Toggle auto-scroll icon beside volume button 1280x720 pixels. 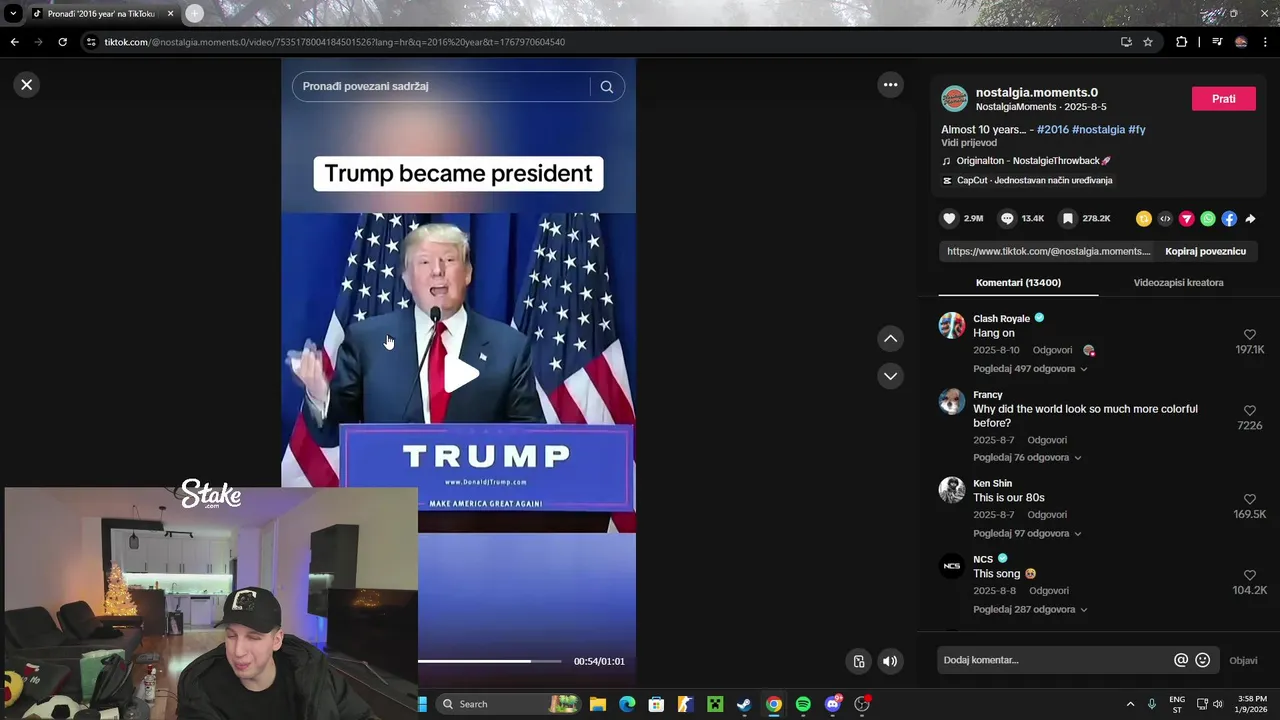[858, 661]
